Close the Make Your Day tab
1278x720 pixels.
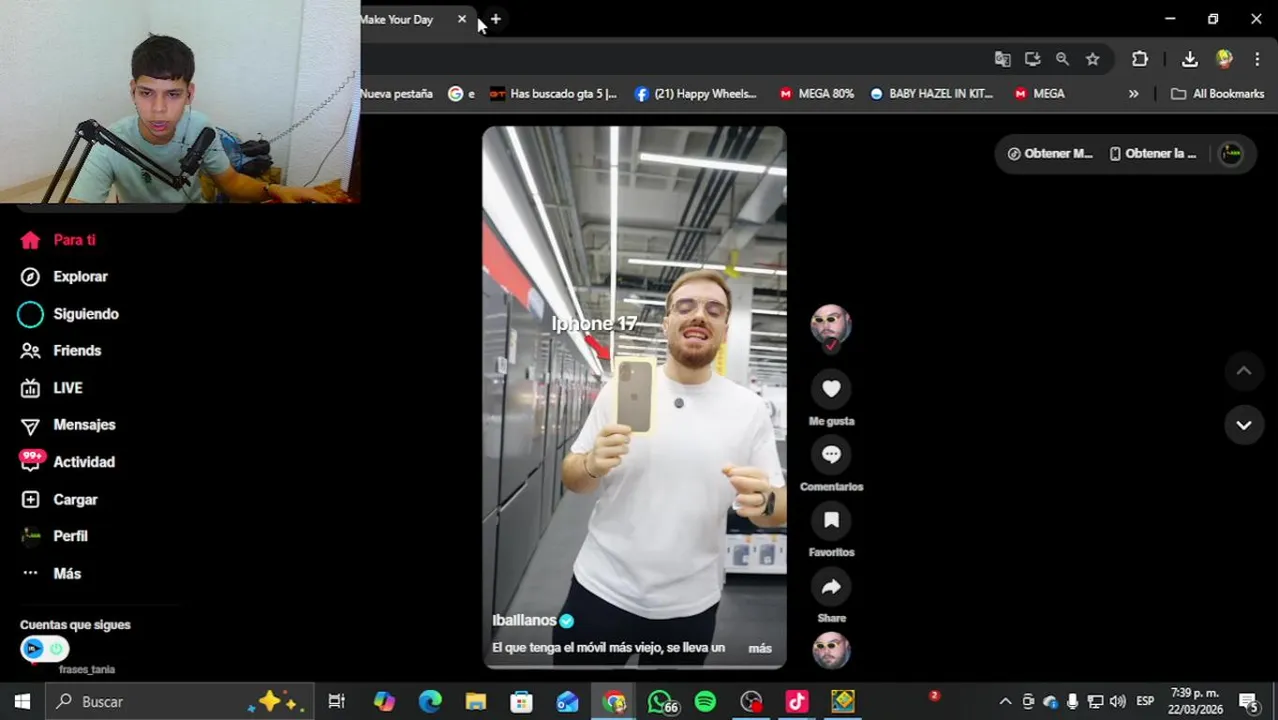point(462,19)
